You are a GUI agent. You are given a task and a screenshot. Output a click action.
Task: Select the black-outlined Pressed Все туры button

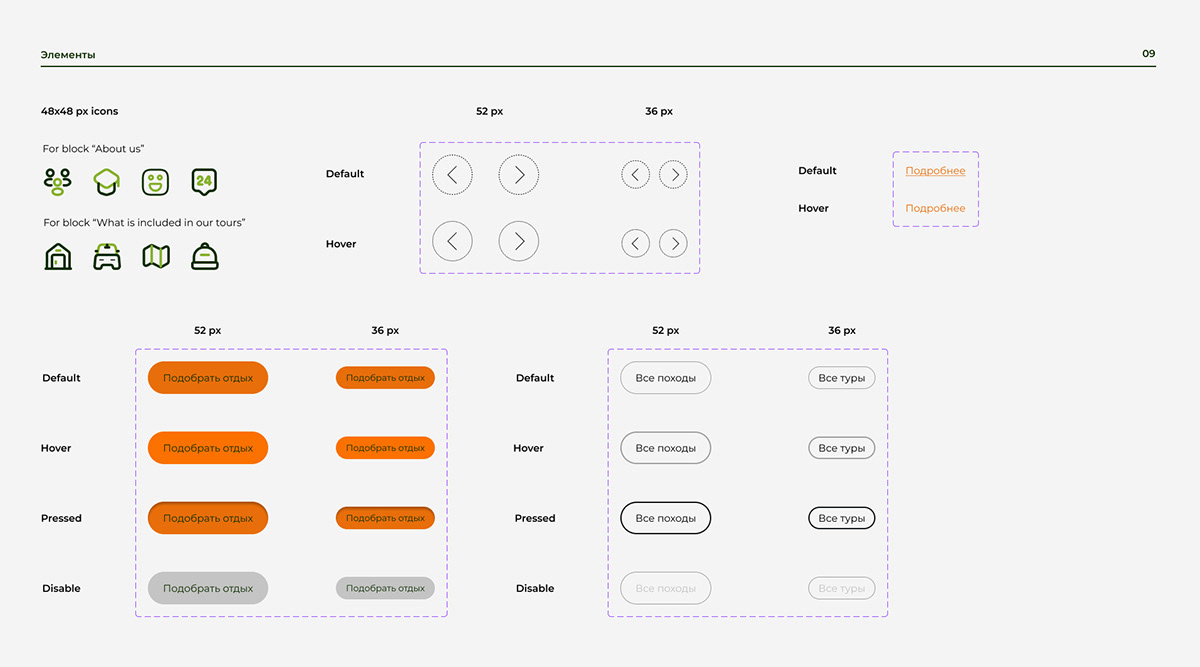pos(841,518)
